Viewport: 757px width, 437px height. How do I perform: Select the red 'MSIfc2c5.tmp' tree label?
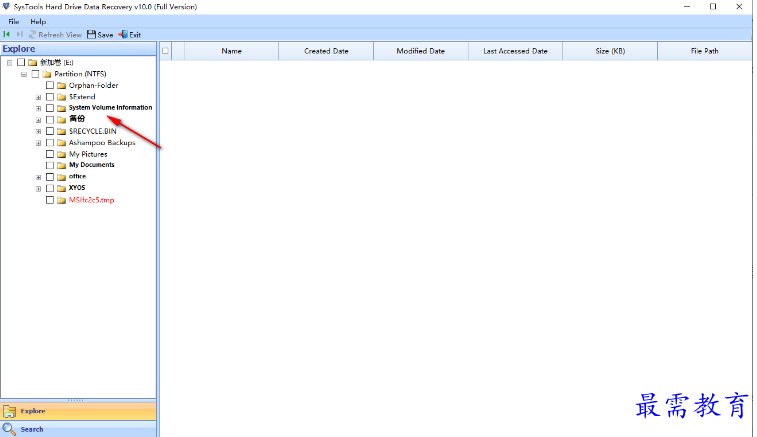point(92,200)
